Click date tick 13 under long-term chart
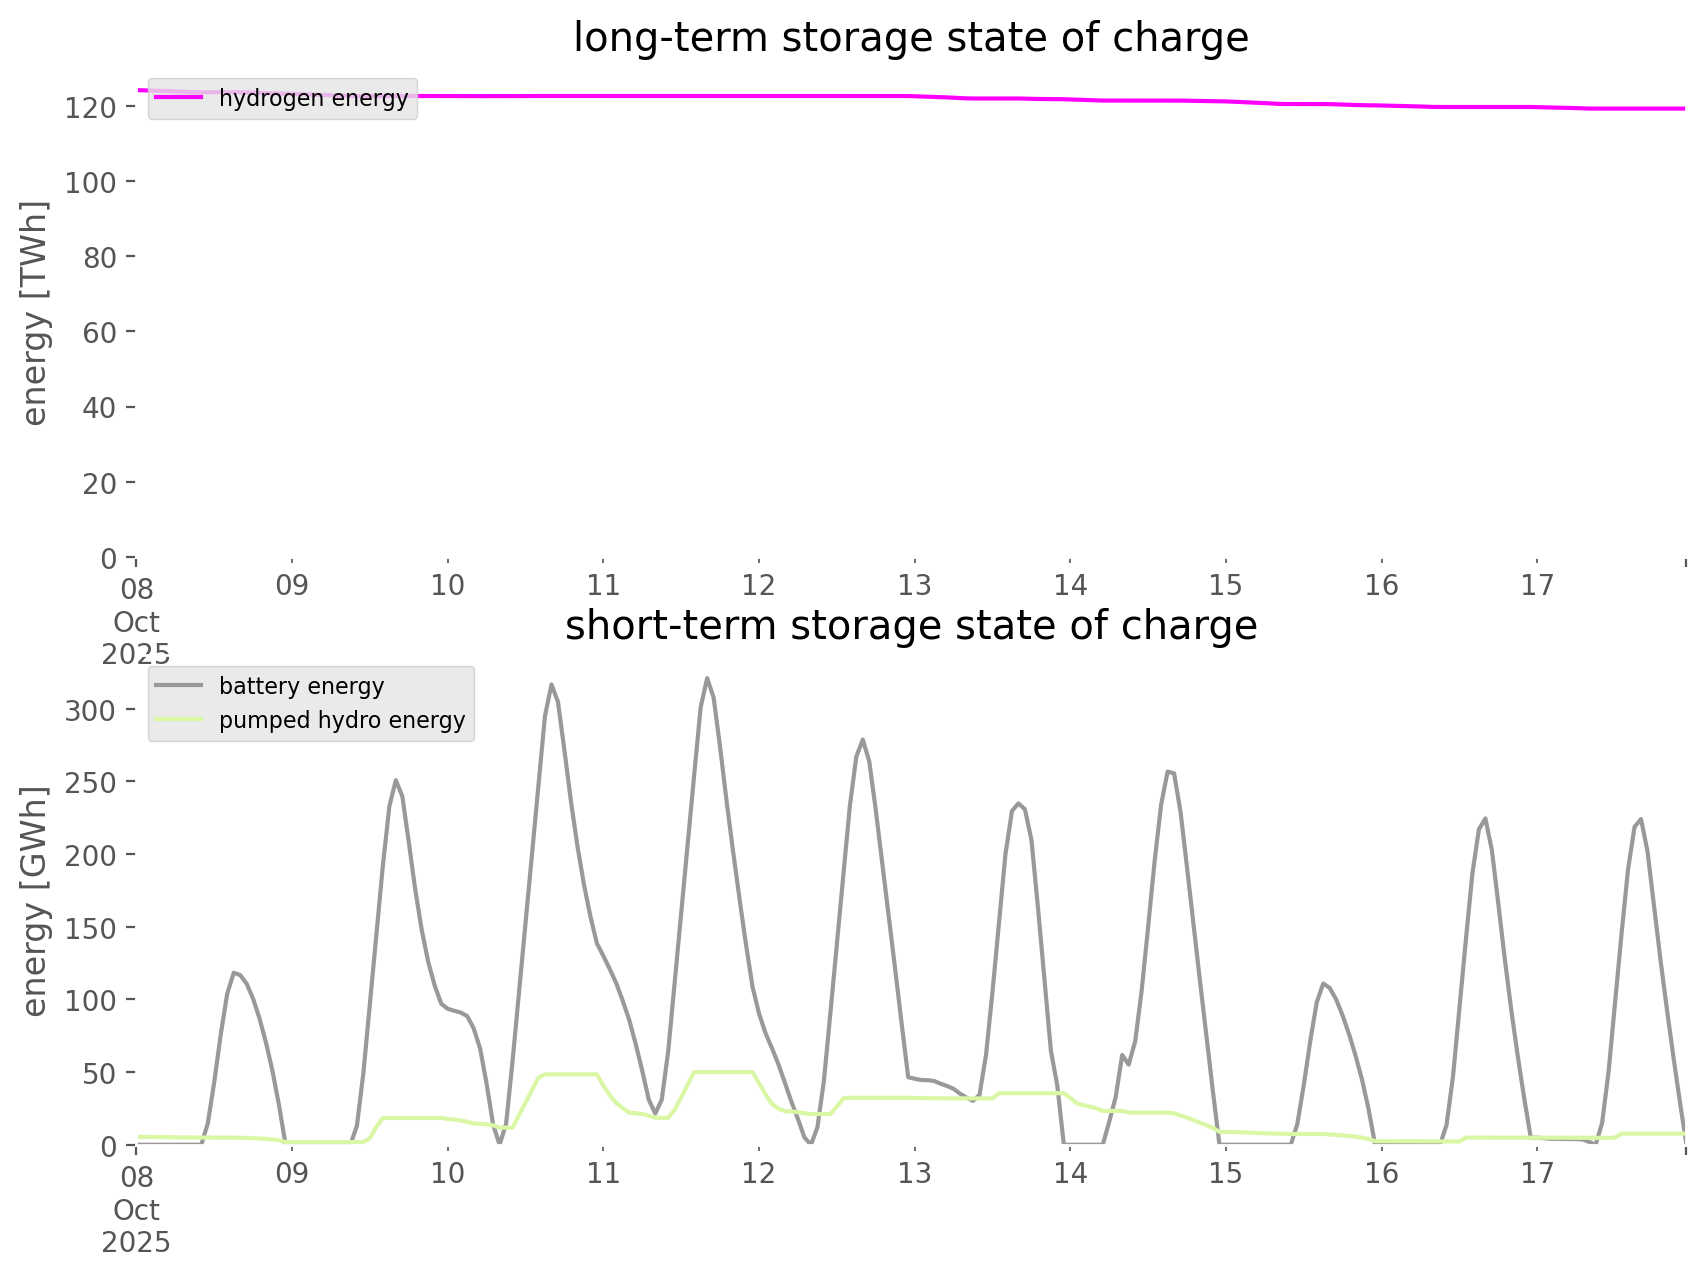This screenshot has width=1706, height=1277. [914, 586]
